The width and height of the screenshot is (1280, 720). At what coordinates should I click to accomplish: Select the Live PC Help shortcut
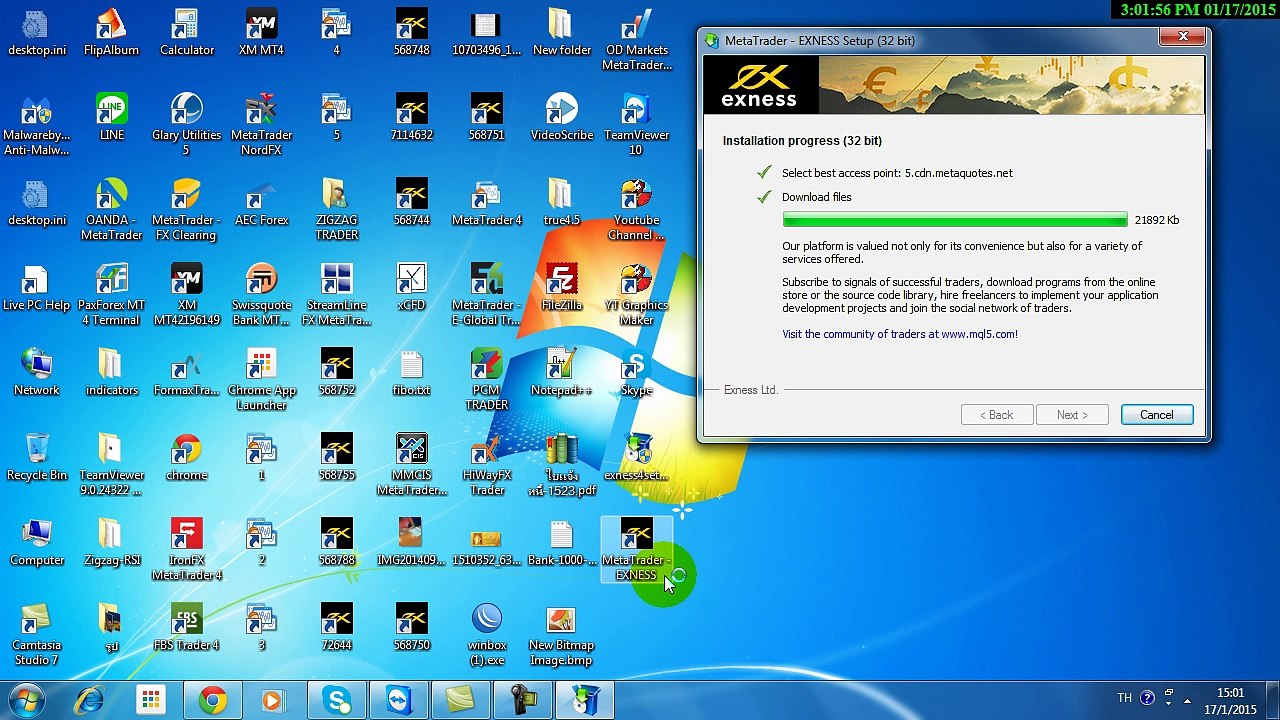pyautogui.click(x=36, y=287)
